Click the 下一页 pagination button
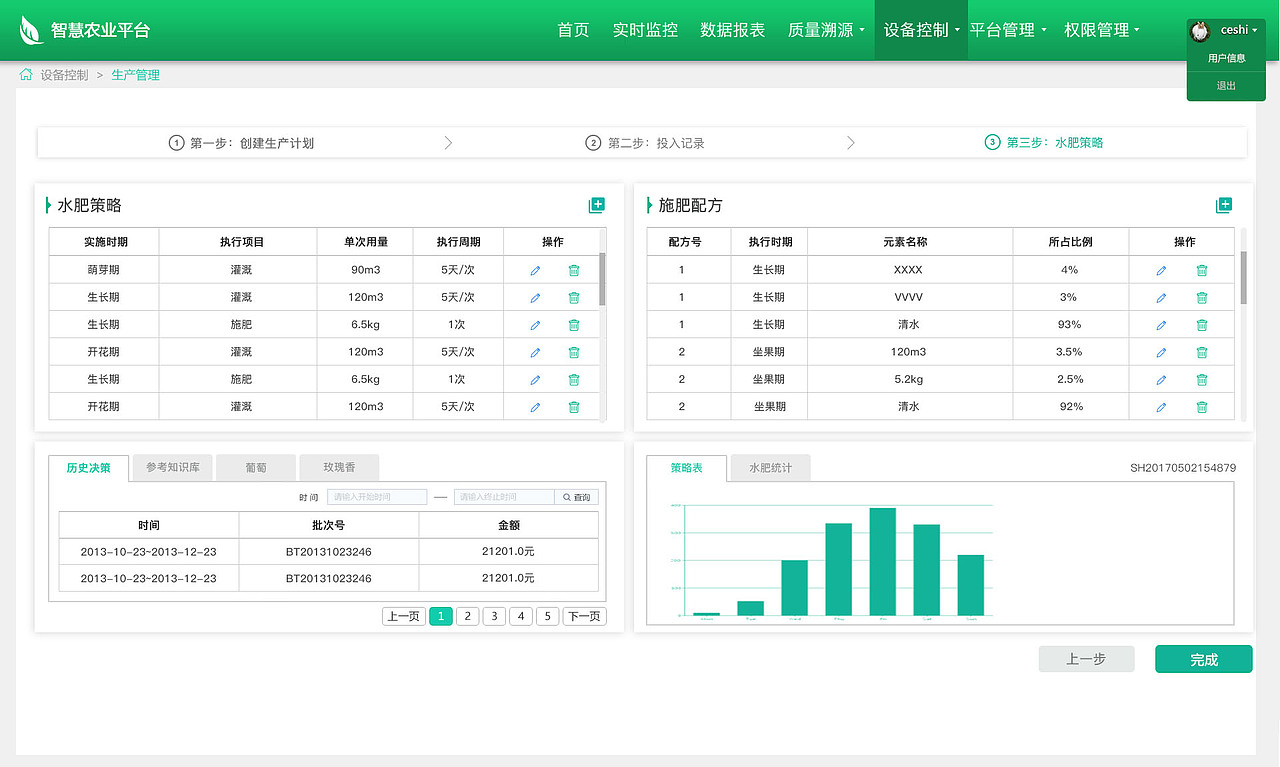The image size is (1280, 767). point(584,616)
